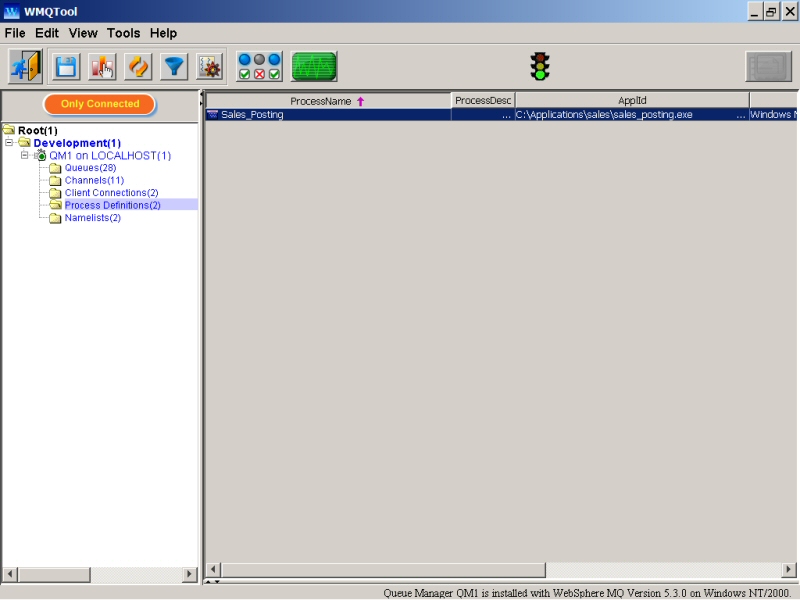This screenshot has height=600, width=800.
Task: Click the table horizontal scroll left arrow
Action: [213, 569]
